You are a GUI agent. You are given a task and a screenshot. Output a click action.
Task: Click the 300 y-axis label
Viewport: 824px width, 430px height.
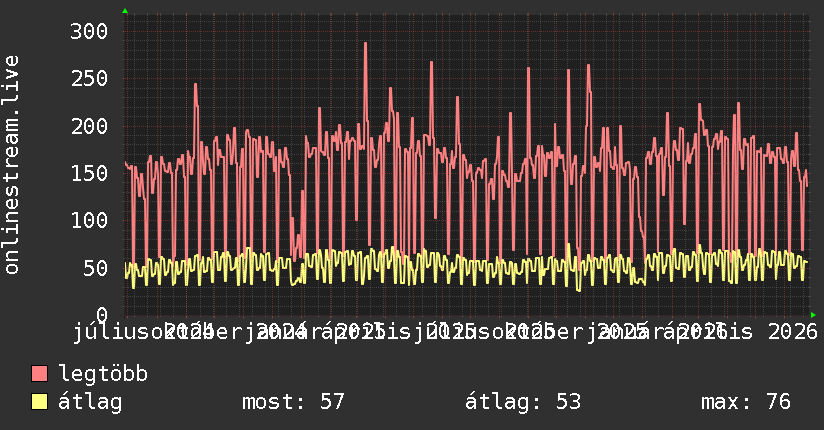tap(89, 32)
